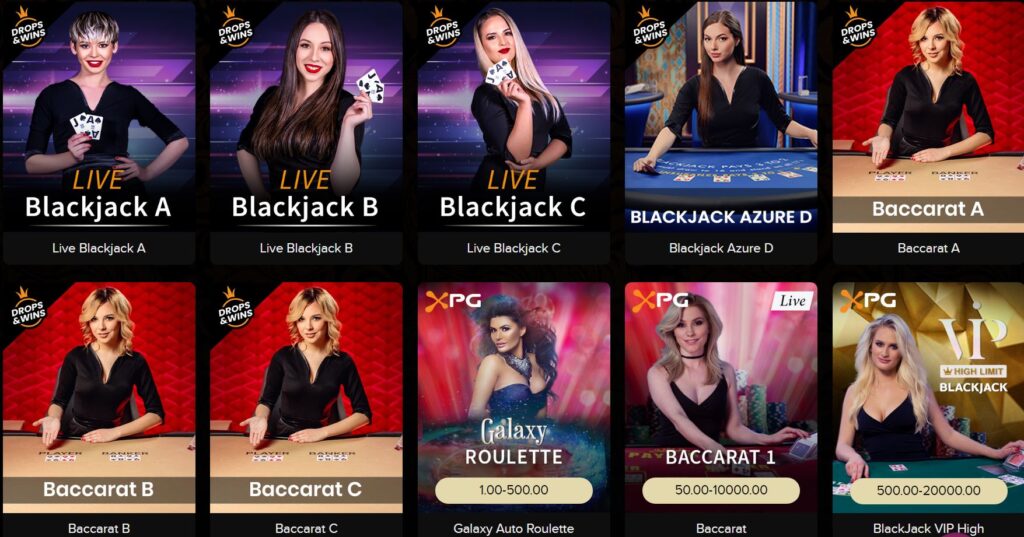Click XPG logo on VIP Blackjack tile

coord(868,301)
